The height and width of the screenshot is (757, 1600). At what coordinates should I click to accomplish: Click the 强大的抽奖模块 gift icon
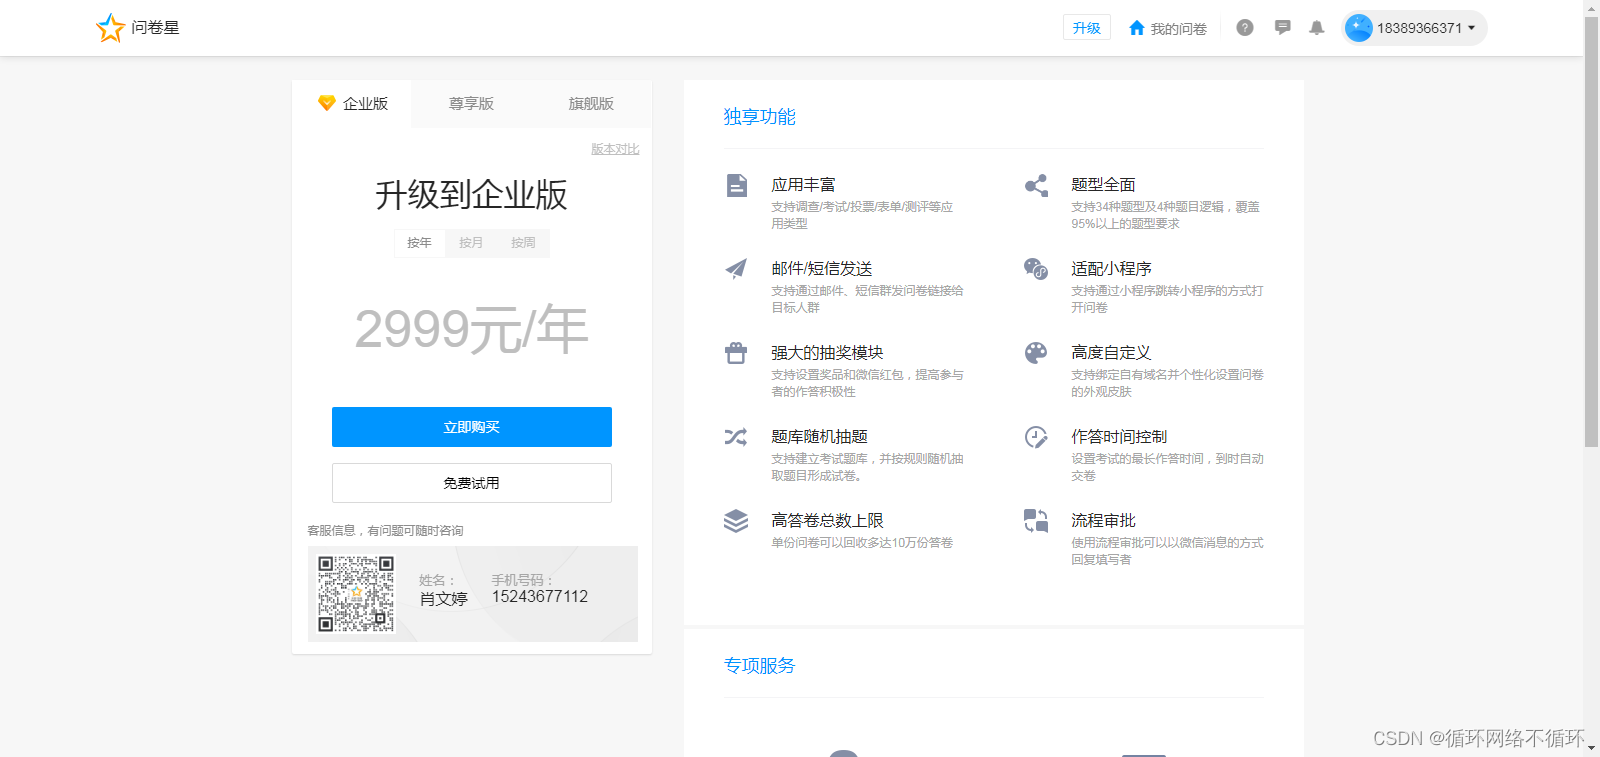(736, 352)
